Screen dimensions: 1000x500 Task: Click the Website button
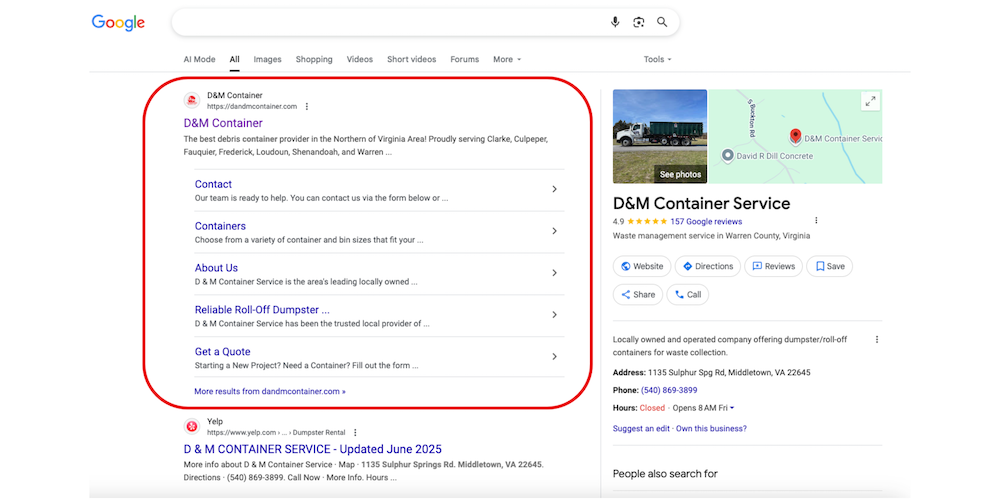(642, 267)
